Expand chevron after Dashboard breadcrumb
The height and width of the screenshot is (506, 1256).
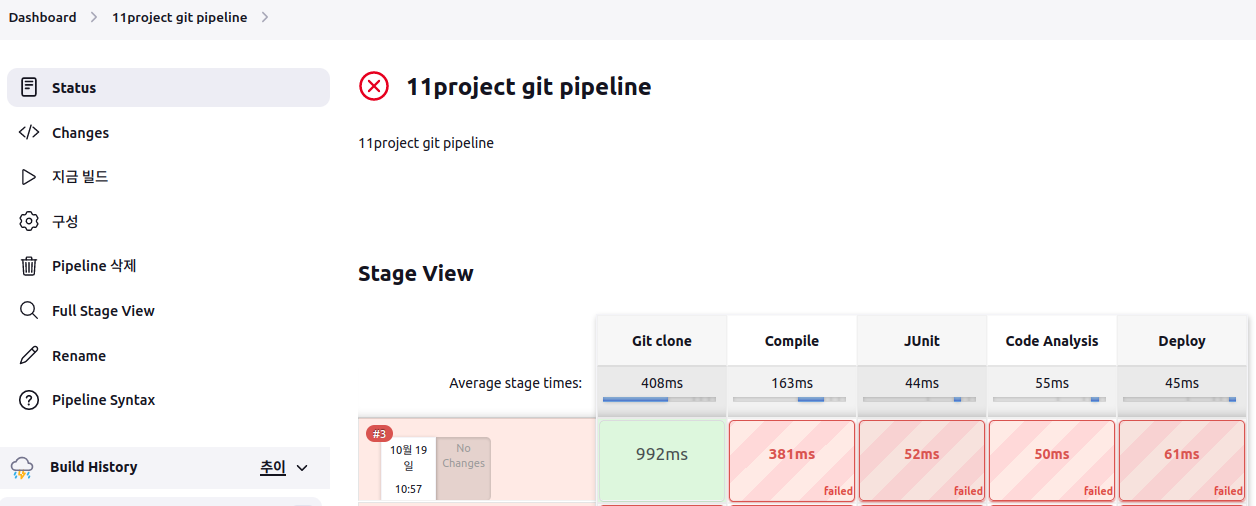[94, 17]
